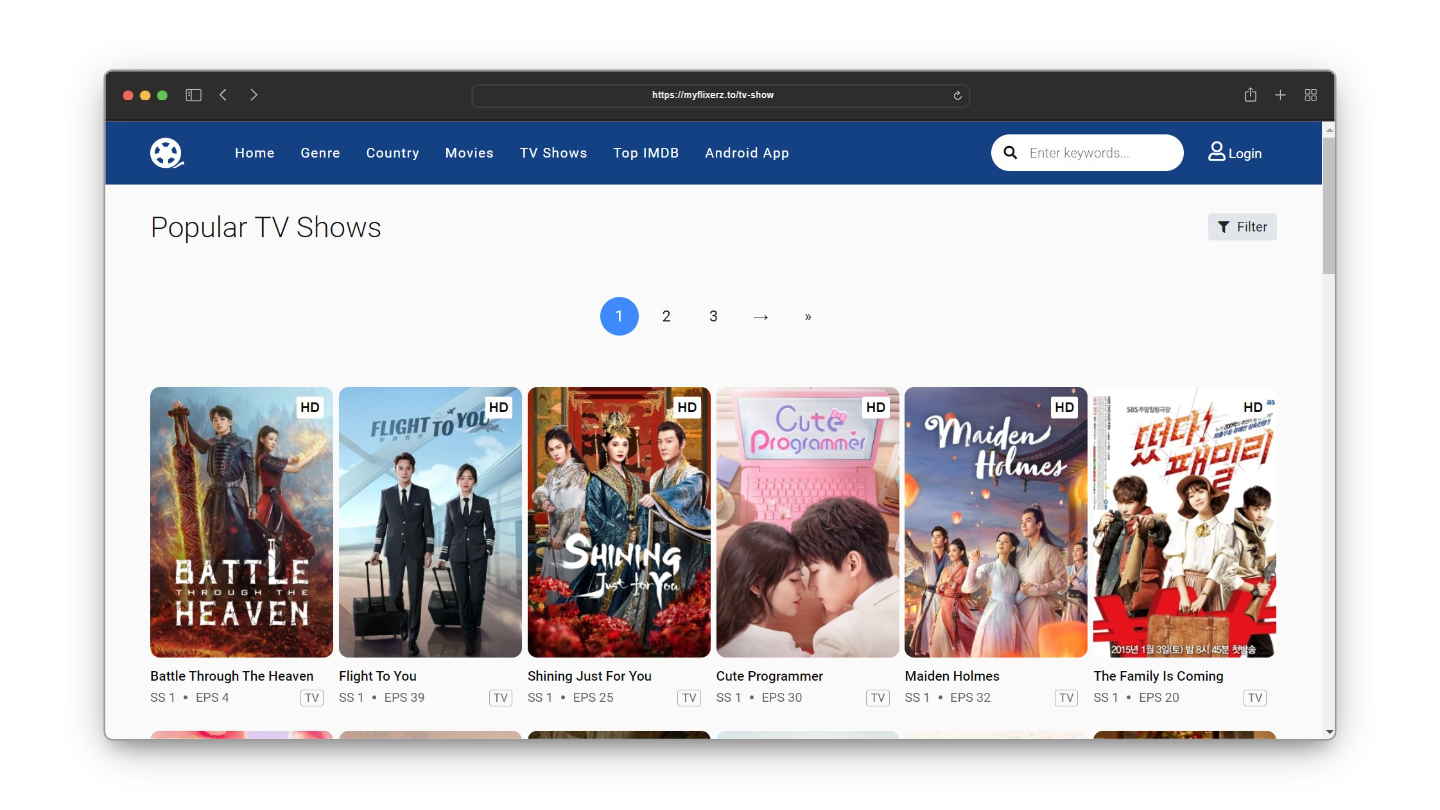Screen dimensions: 1440x810
Task: Click the HD badge on The Family Is Coming
Action: (x=1253, y=407)
